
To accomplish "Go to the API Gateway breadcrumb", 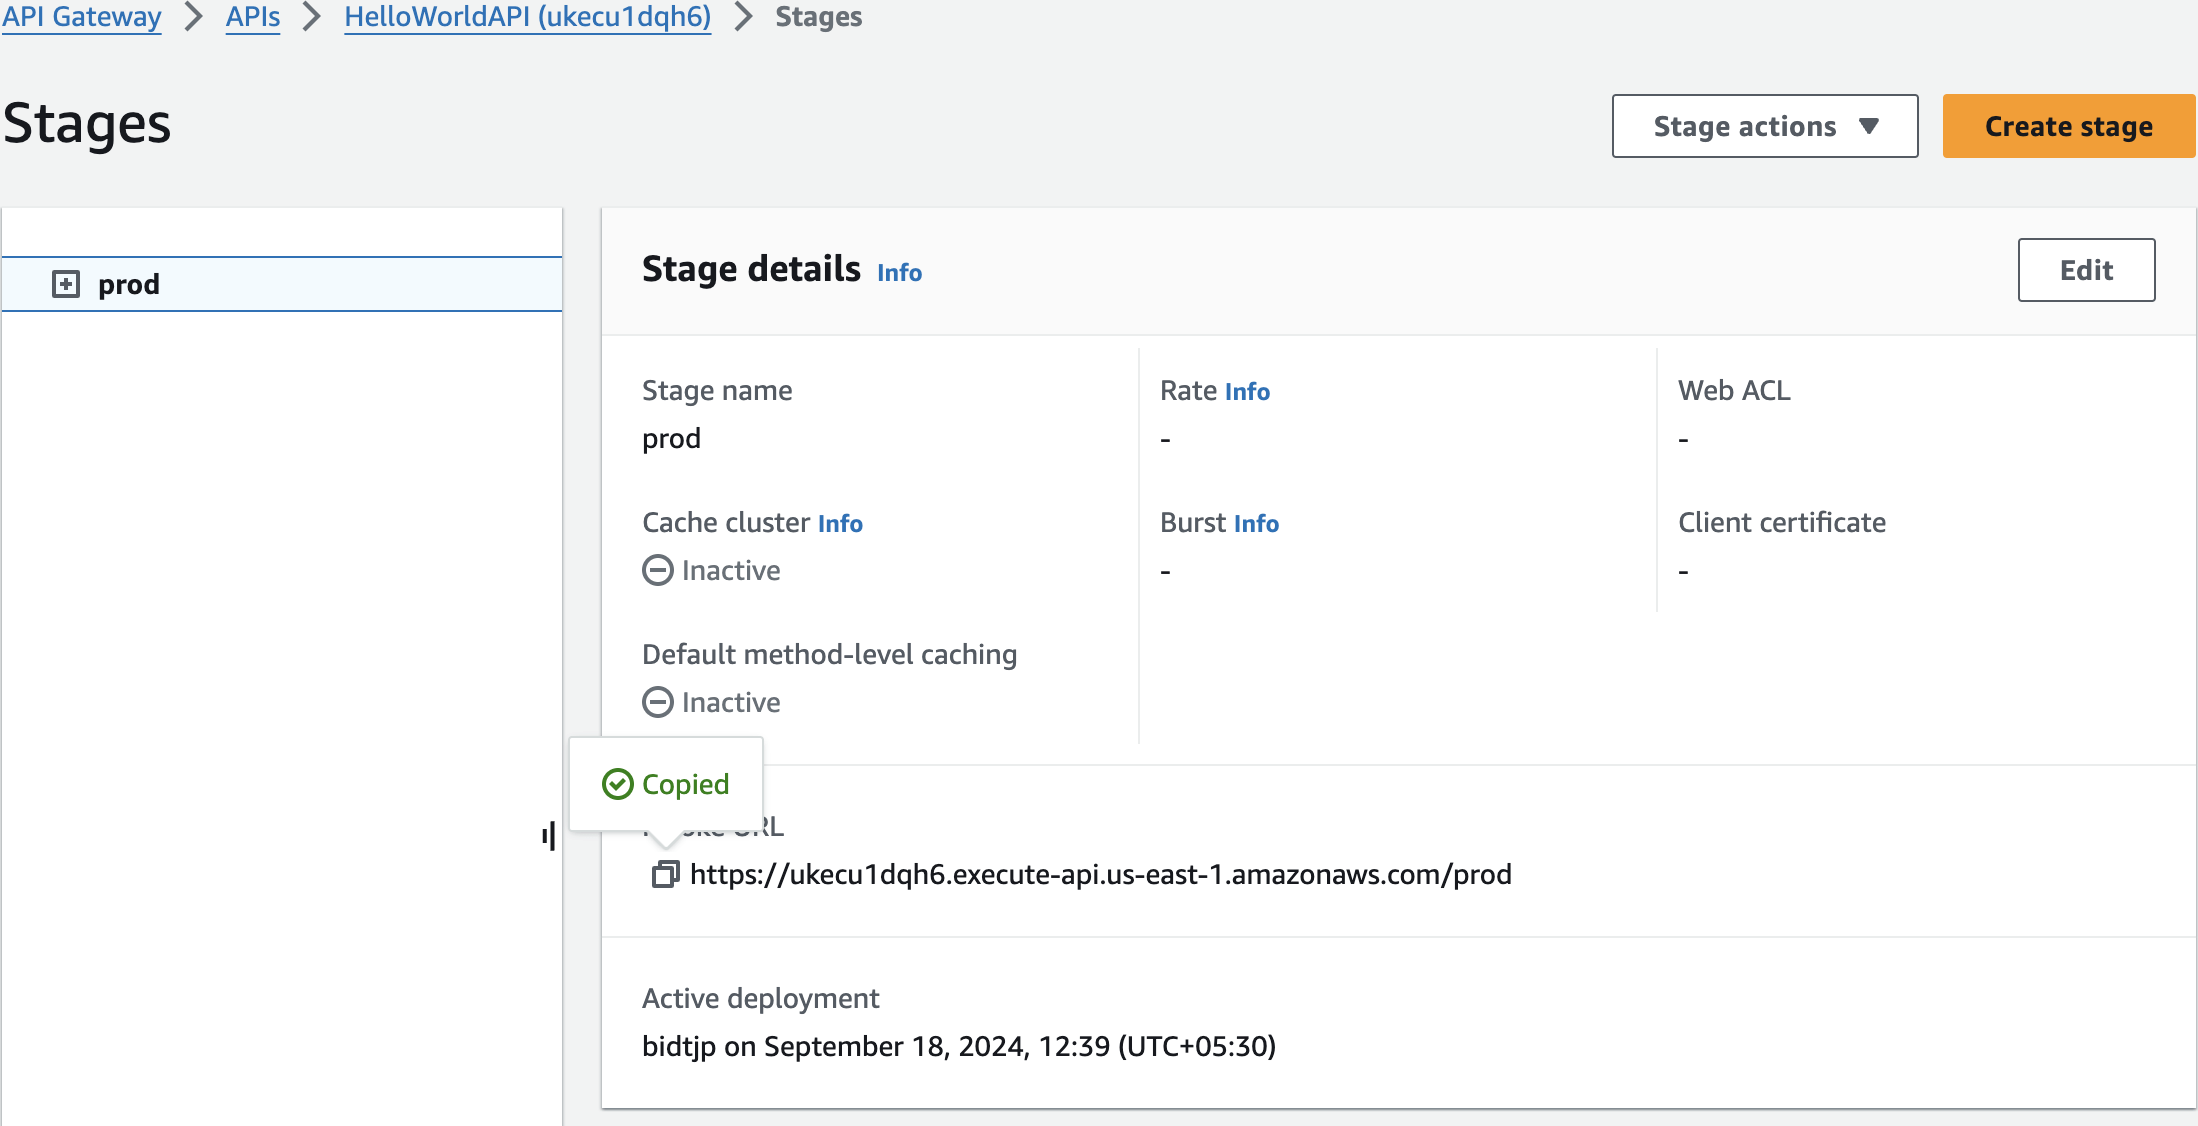I will (82, 17).
